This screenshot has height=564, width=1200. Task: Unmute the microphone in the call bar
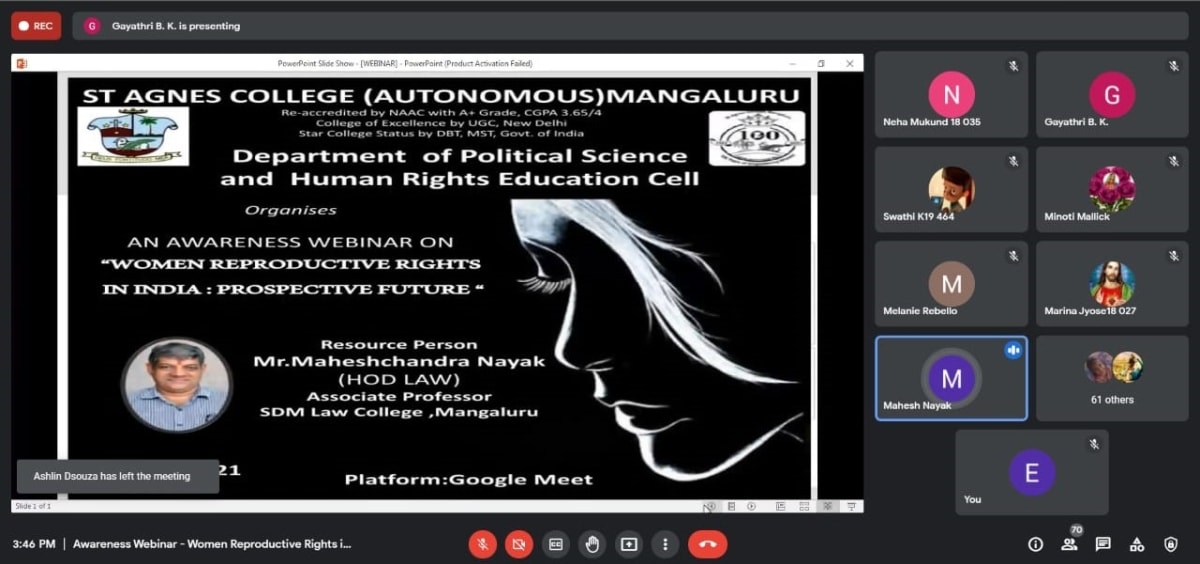tap(482, 544)
